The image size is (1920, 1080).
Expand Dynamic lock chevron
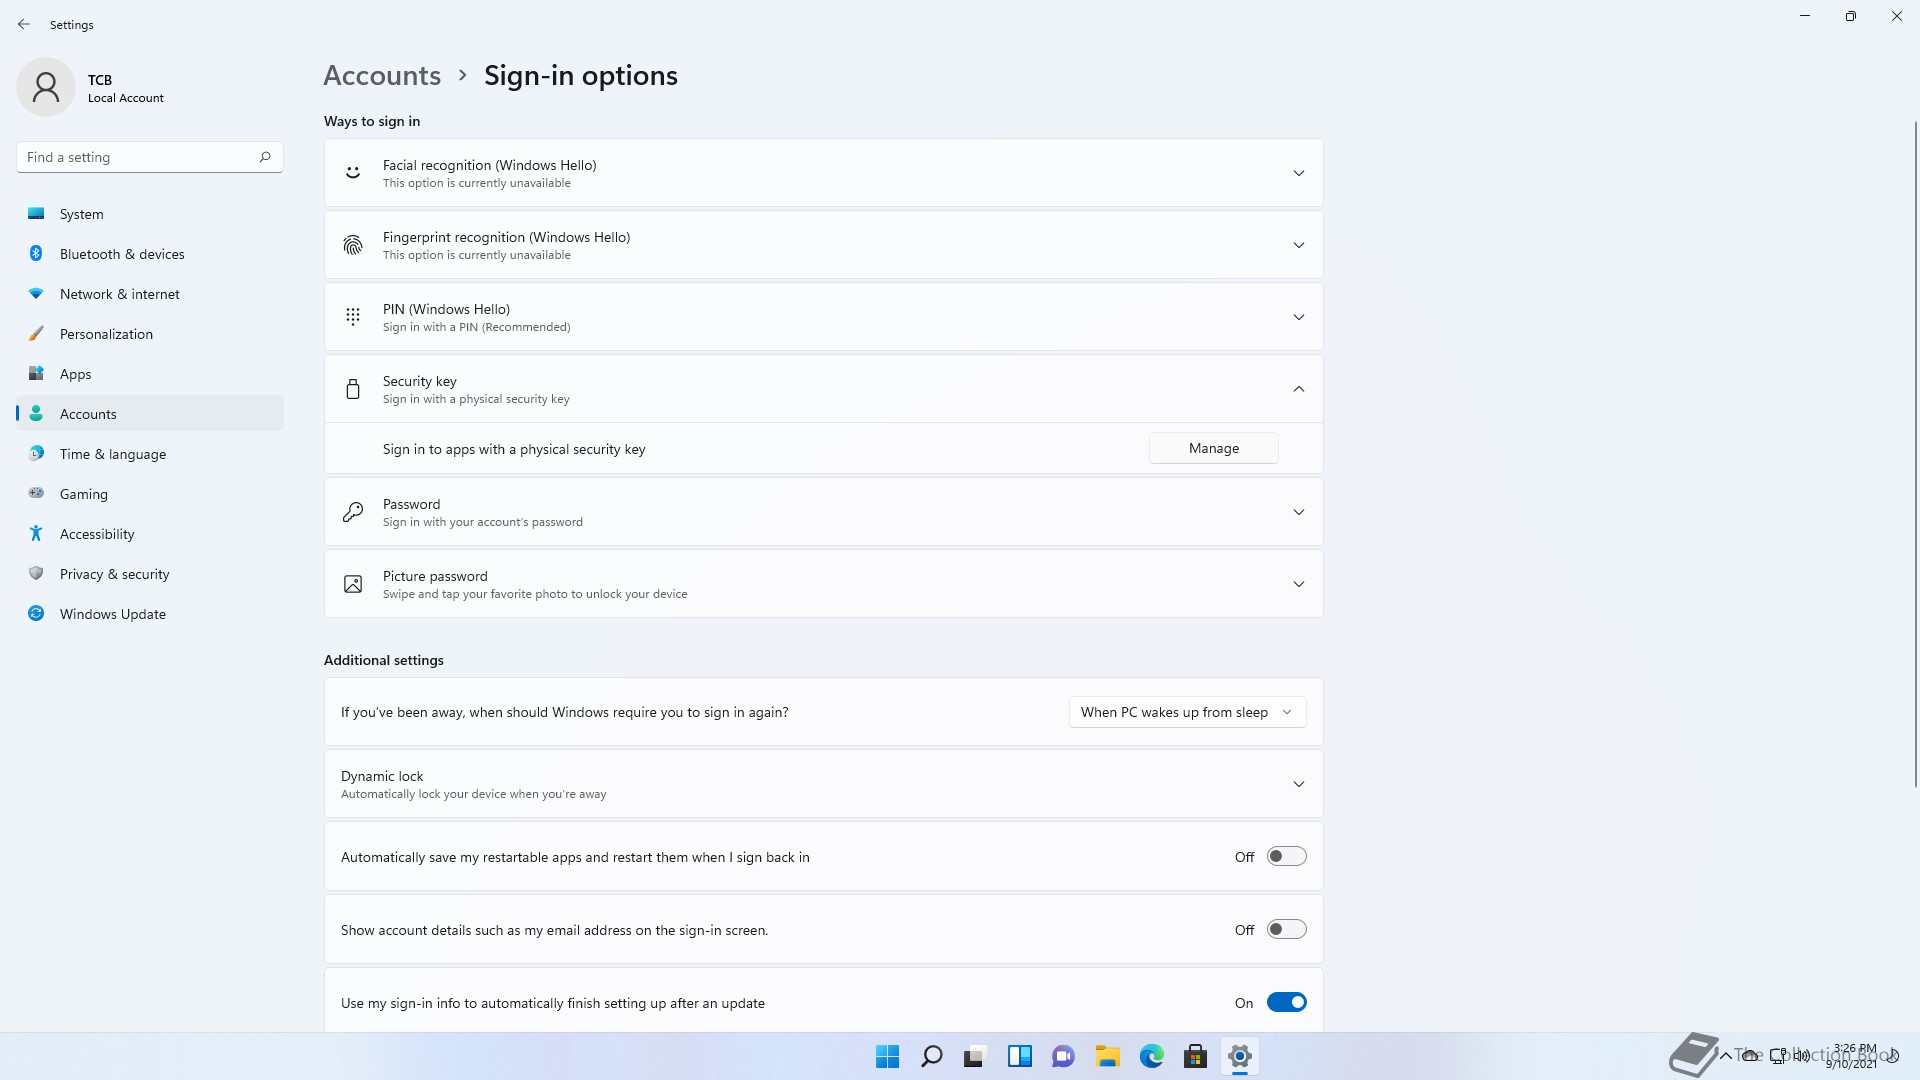point(1298,784)
